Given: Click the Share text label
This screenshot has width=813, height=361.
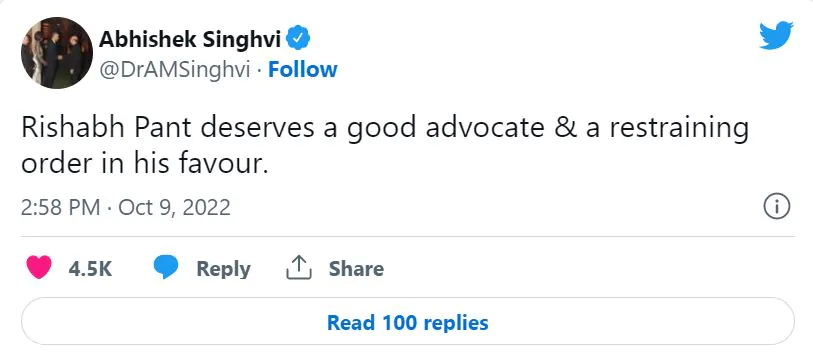Looking at the screenshot, I should click(x=356, y=269).
